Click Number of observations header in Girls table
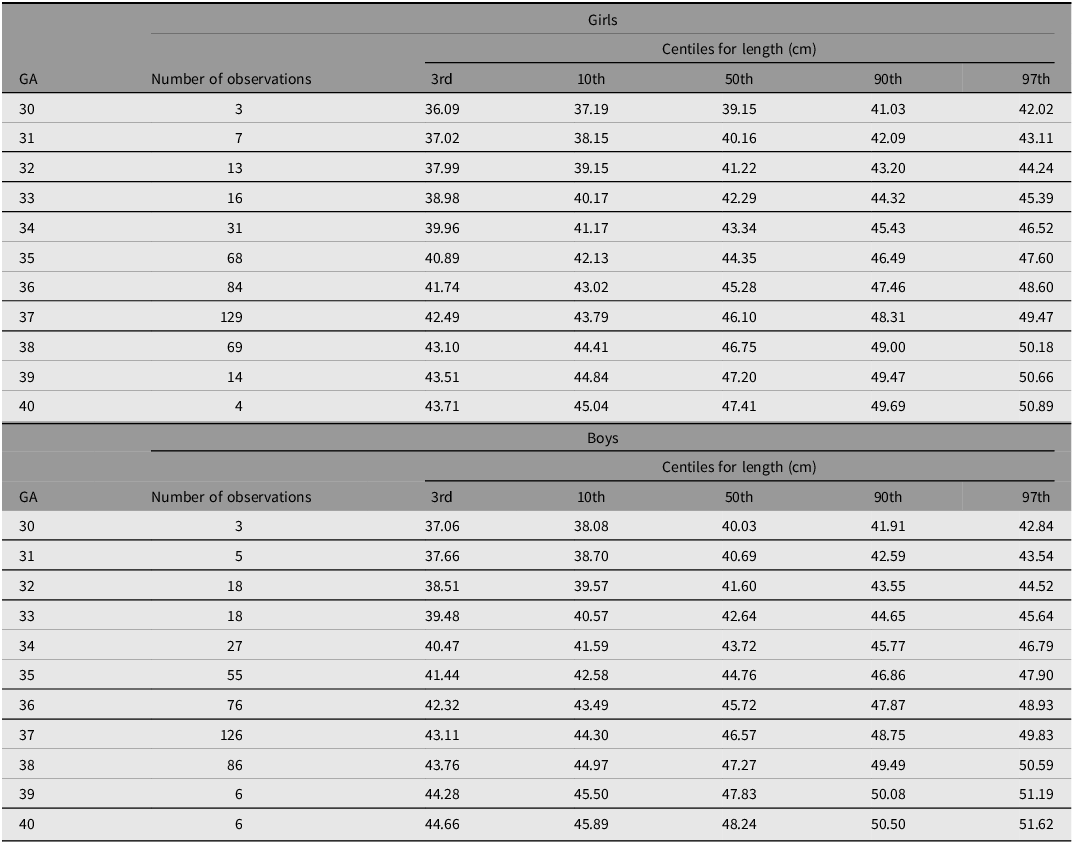This screenshot has height=843, width=1073. pos(231,79)
